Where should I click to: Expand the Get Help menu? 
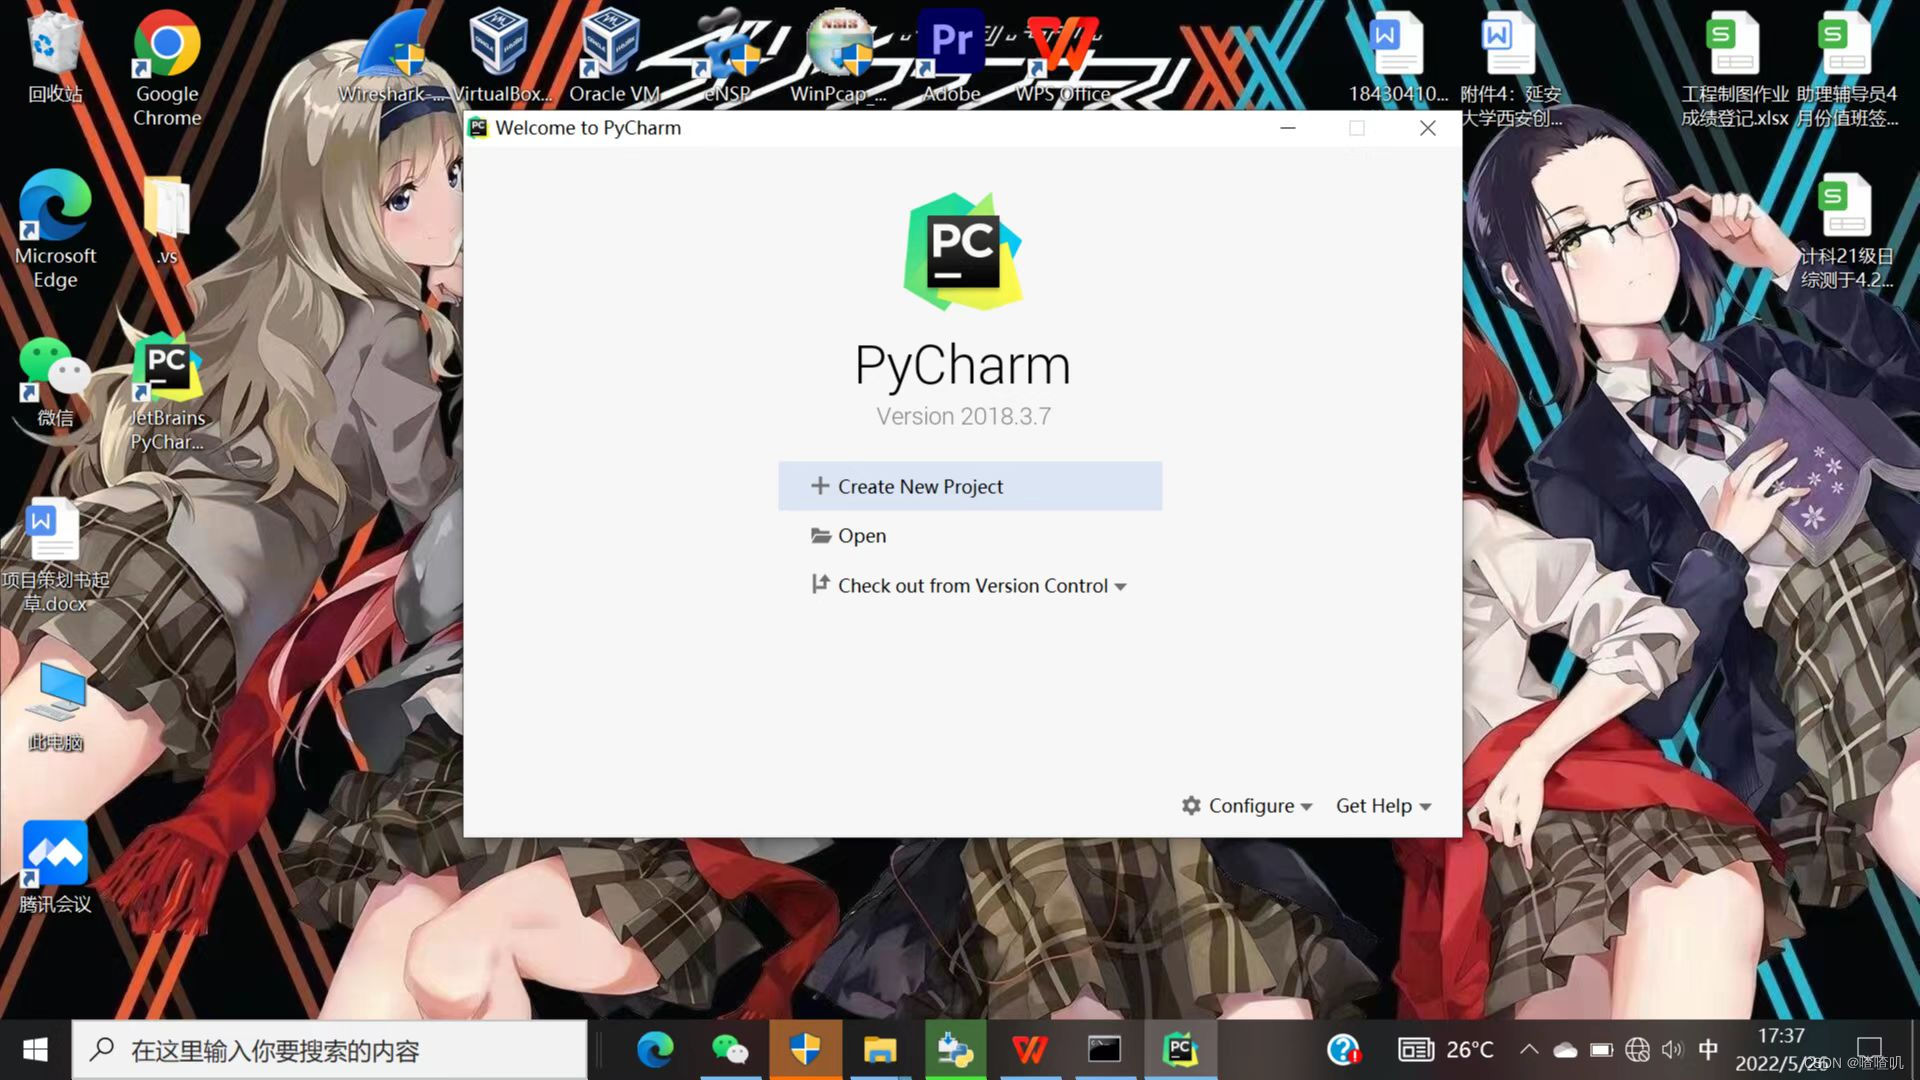(x=1383, y=806)
